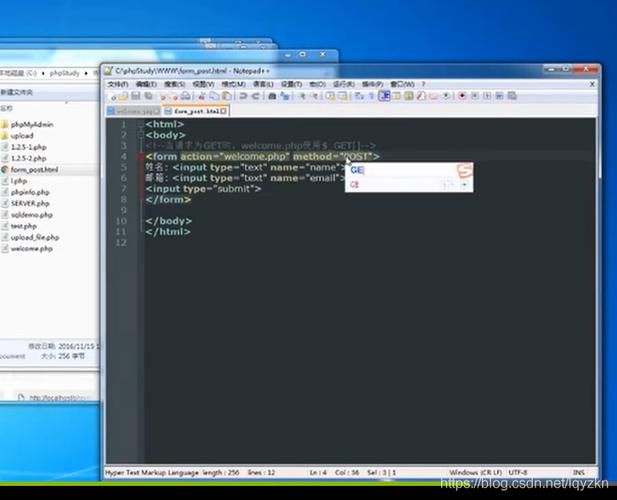Open breadcrumb arrow after phpStudy in Explorer
Viewport: 617px width, 500px height.
(86, 74)
